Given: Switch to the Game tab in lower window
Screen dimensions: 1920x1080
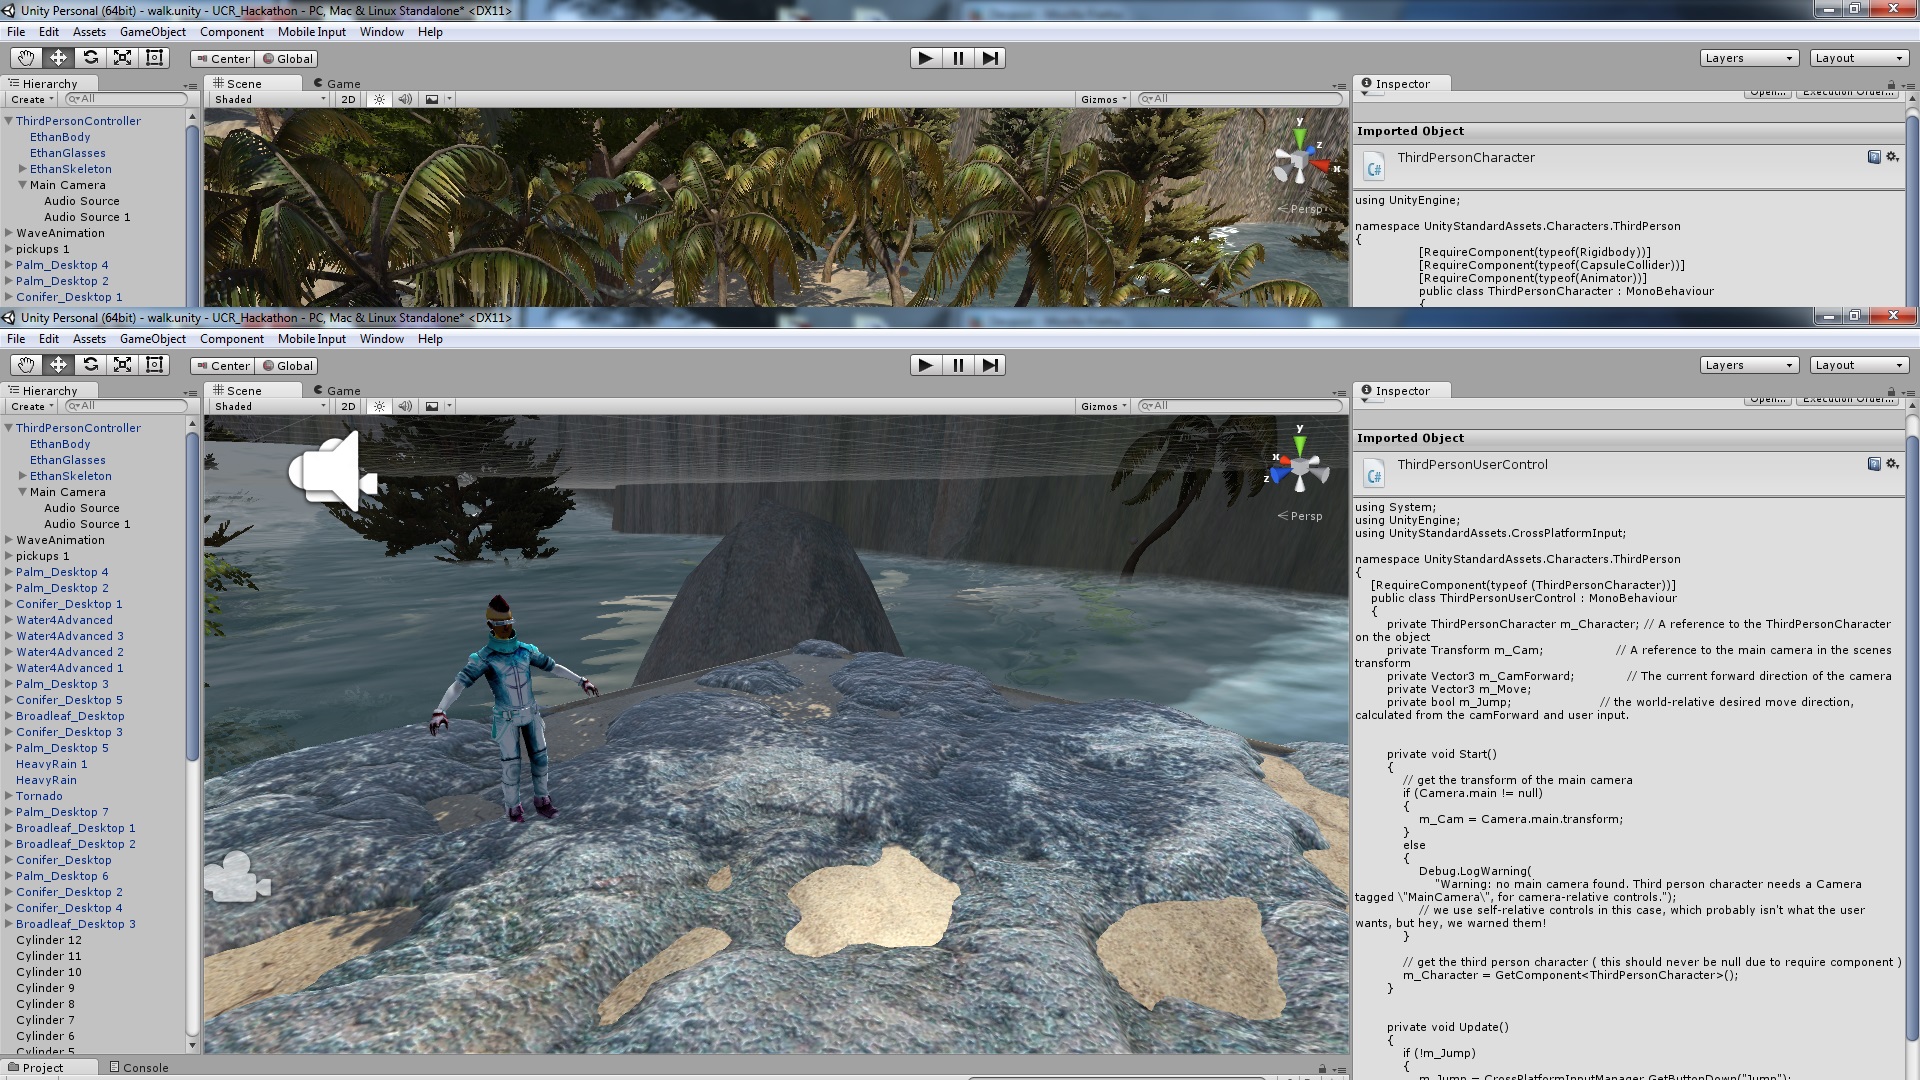Looking at the screenshot, I should click(337, 390).
